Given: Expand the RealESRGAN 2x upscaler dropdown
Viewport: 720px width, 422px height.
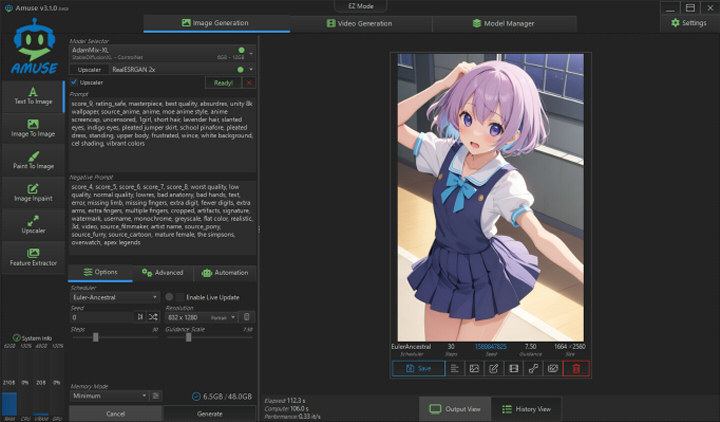Looking at the screenshot, I should coord(251,69).
